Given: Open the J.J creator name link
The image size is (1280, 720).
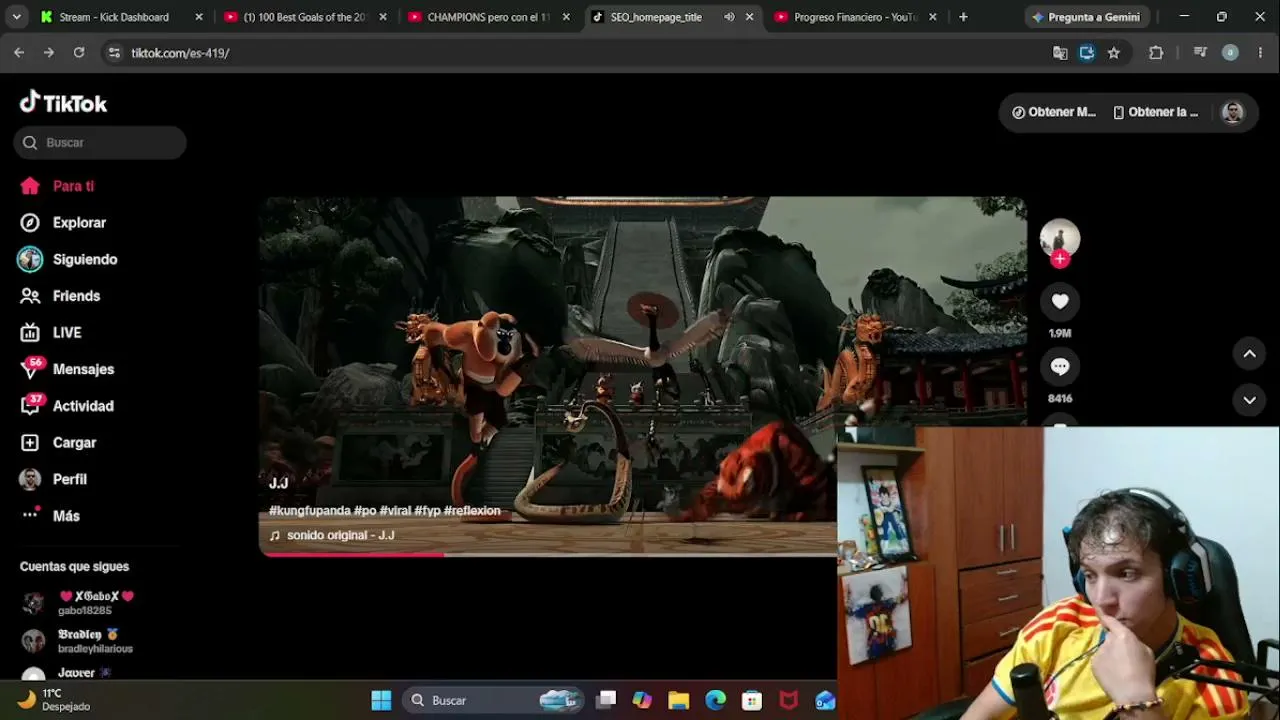Looking at the screenshot, I should (x=278, y=483).
